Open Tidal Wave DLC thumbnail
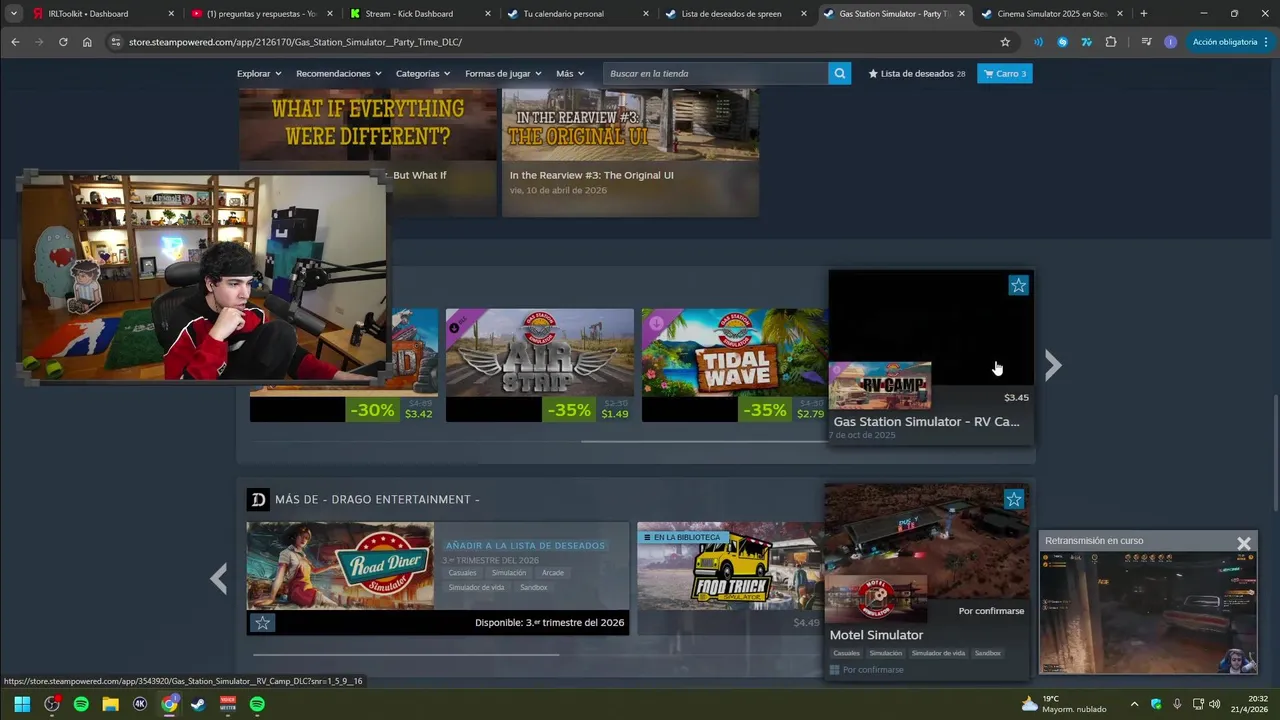This screenshot has height=720, width=1280. pyautogui.click(x=734, y=352)
